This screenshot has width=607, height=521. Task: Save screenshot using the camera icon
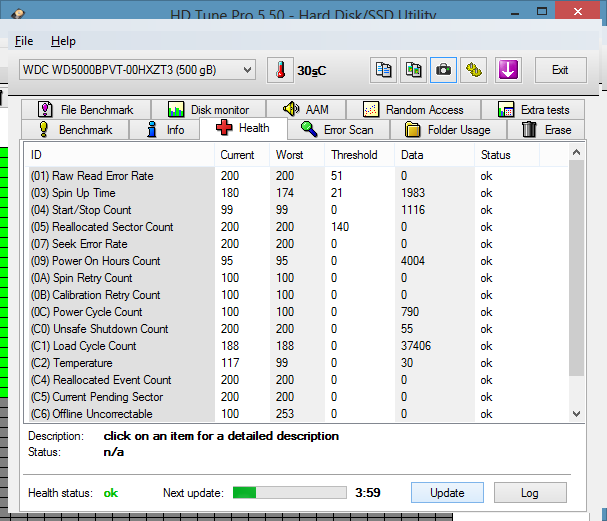coord(443,70)
